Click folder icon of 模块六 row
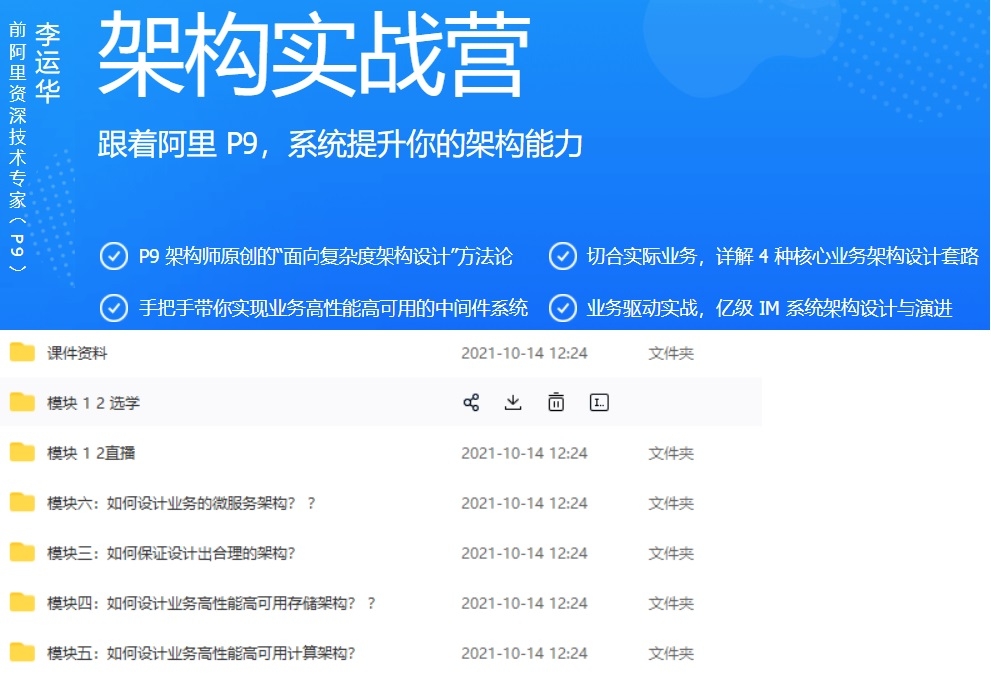Viewport: 991px width, 674px height. pos(22,502)
